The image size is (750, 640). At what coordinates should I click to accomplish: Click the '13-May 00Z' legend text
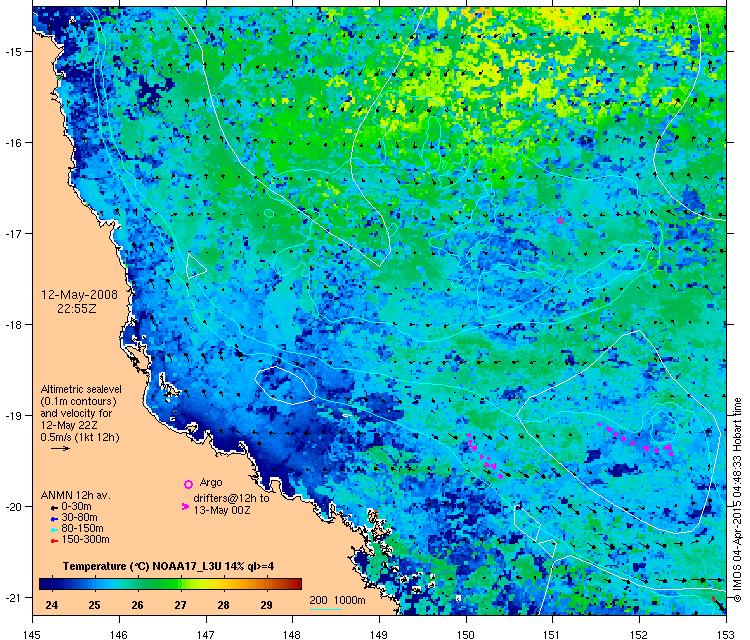click(x=222, y=510)
